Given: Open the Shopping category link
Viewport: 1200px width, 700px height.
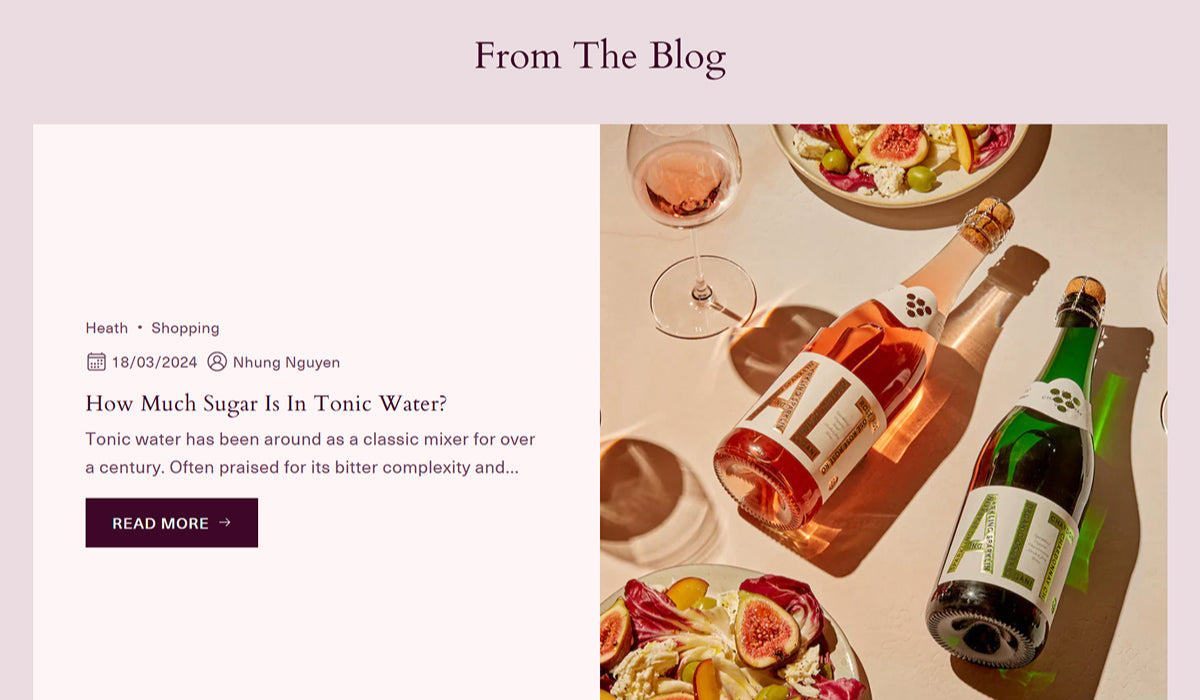Looking at the screenshot, I should point(185,328).
